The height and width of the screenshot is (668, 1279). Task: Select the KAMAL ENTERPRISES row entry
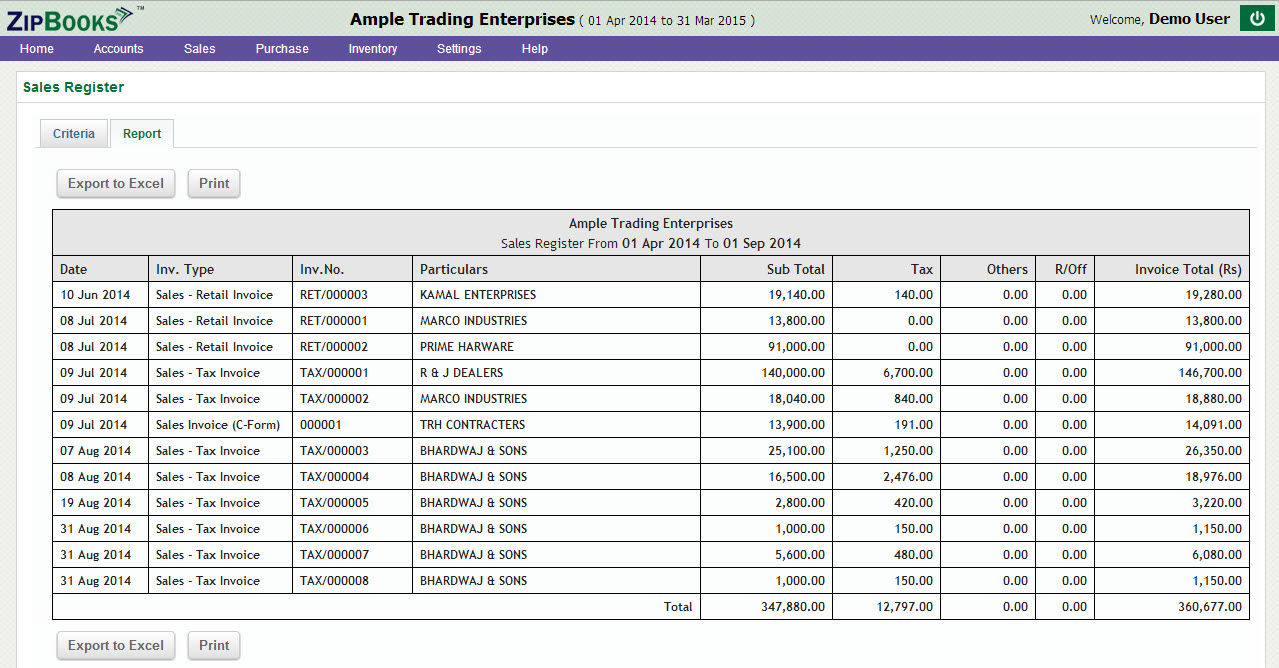point(478,295)
